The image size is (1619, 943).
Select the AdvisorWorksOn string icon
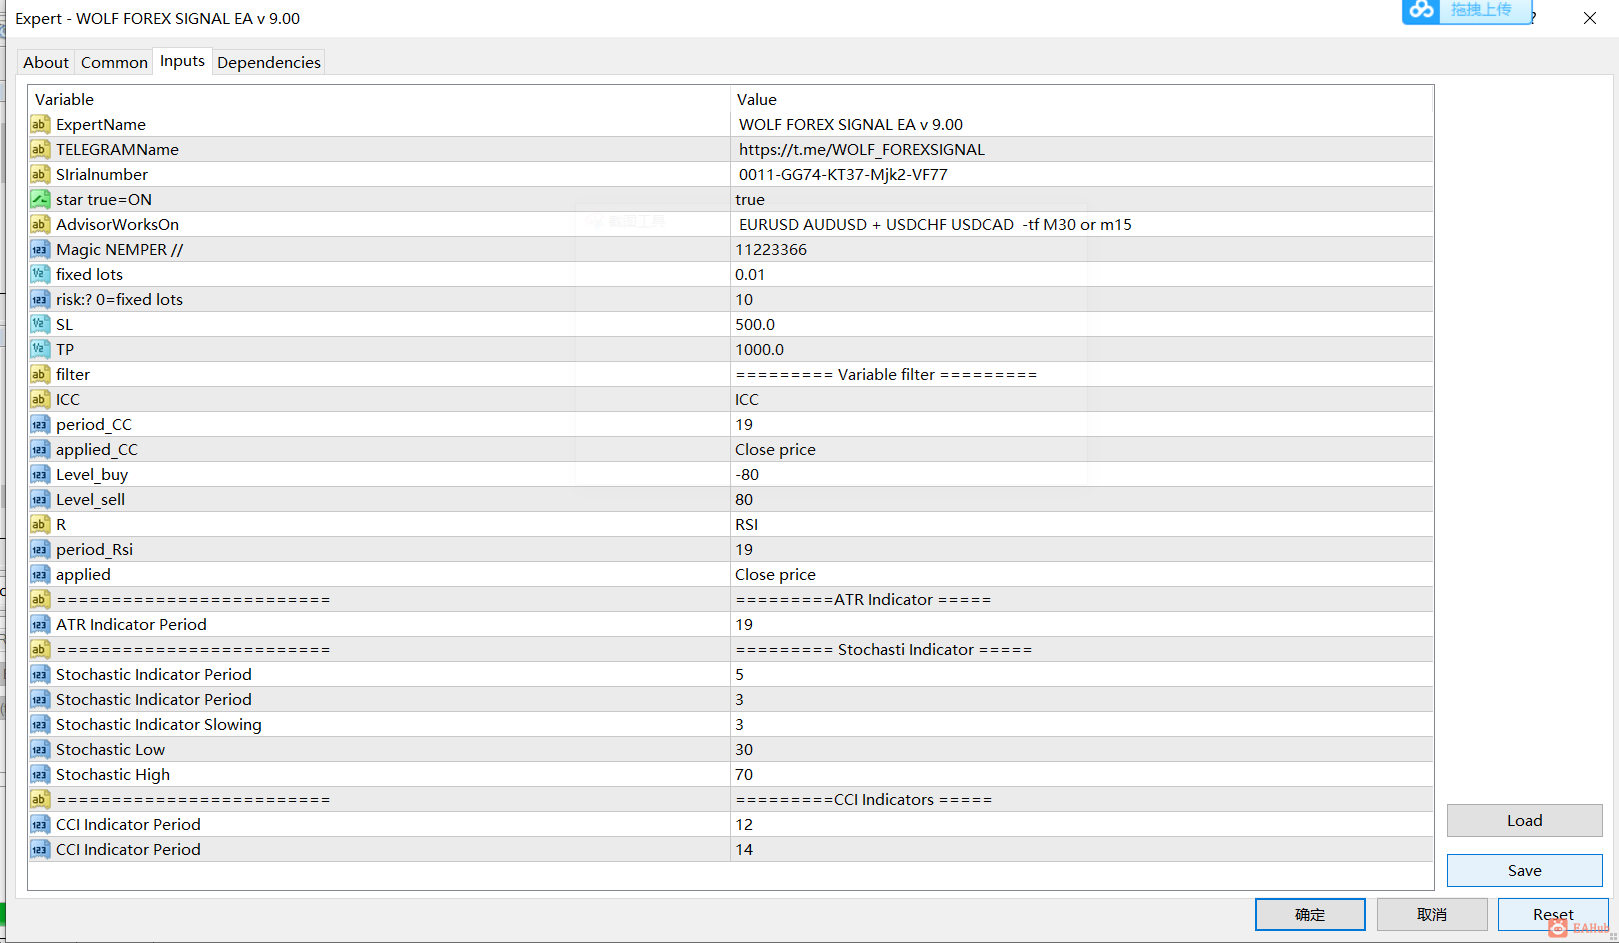coord(39,224)
